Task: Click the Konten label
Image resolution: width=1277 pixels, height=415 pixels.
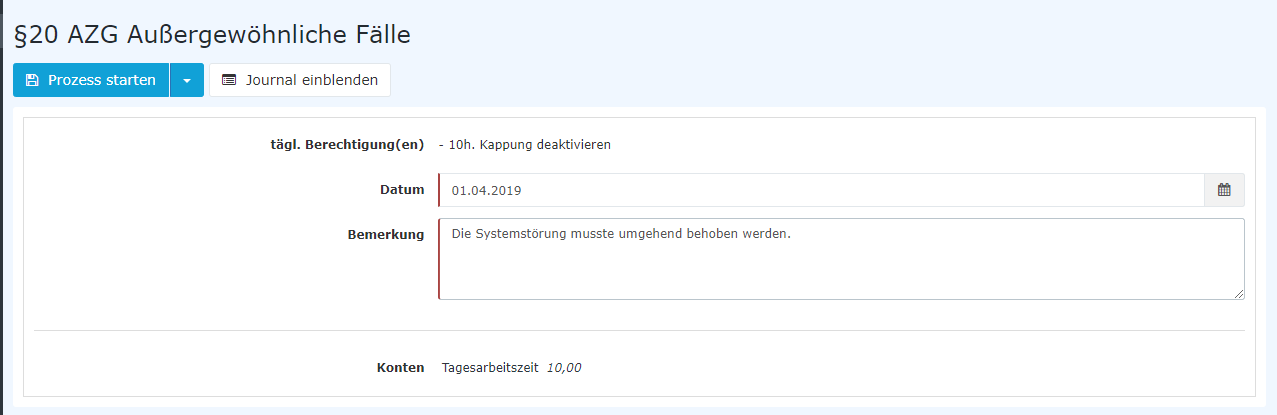Action: pyautogui.click(x=401, y=367)
